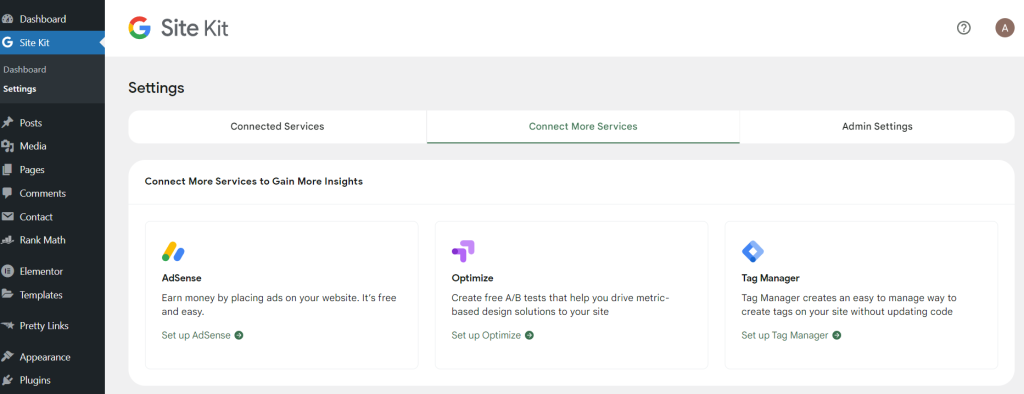This screenshot has height=394, width=1024.
Task: Click the AdSense logo icon
Action: pos(173,252)
